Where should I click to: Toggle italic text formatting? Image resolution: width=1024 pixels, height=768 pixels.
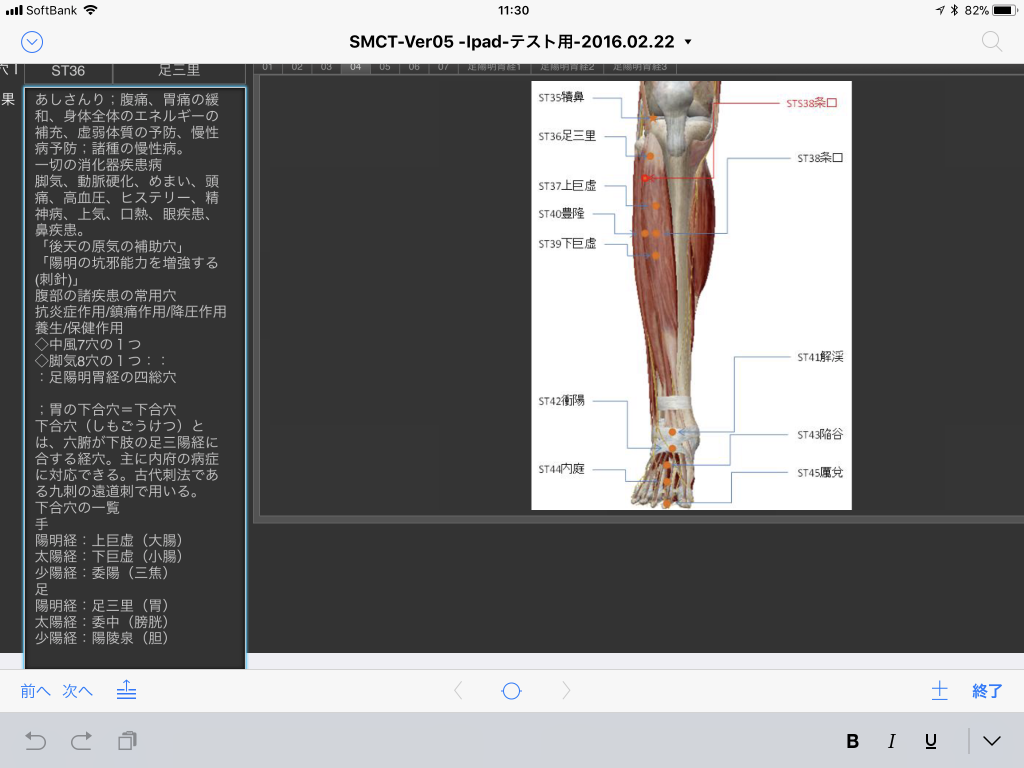tap(892, 741)
